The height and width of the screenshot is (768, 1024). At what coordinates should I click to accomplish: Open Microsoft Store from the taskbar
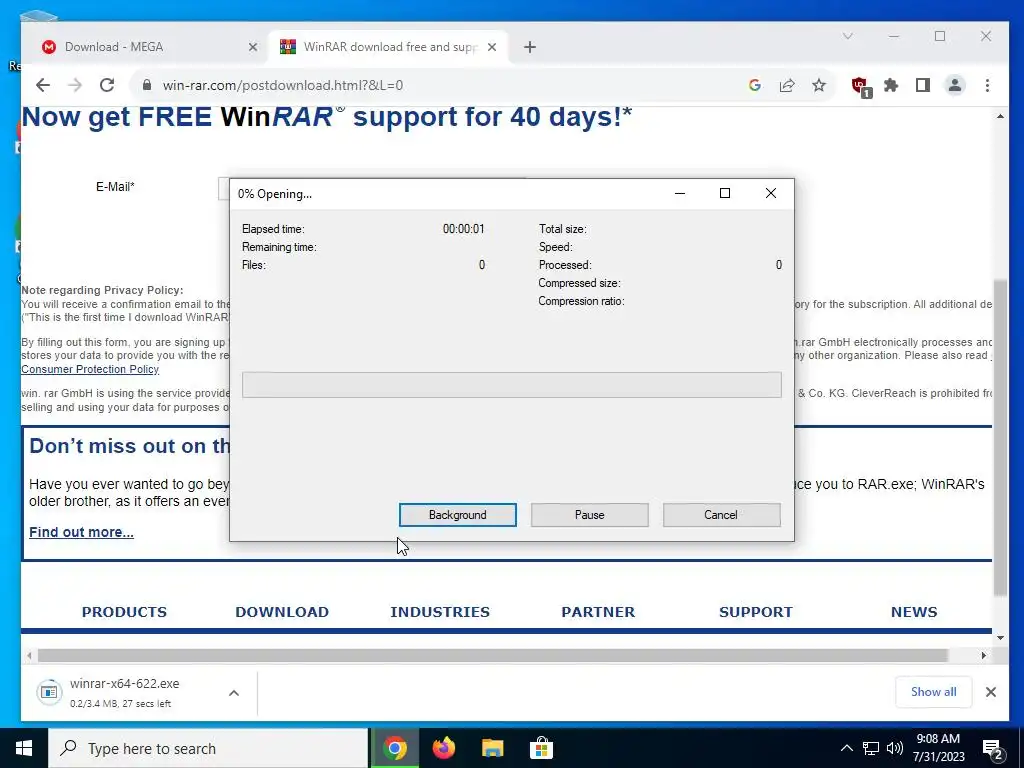541,748
